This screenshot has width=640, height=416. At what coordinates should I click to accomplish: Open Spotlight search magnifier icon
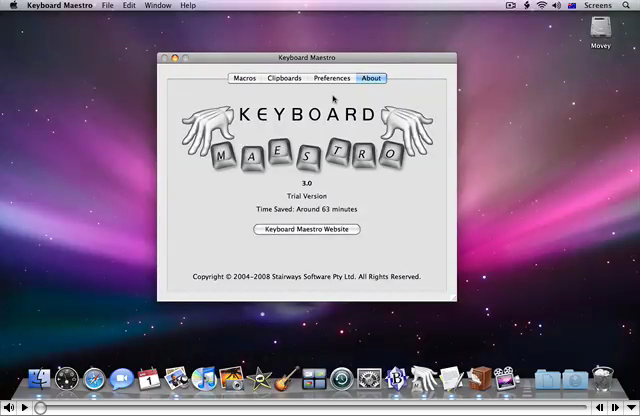coord(626,5)
